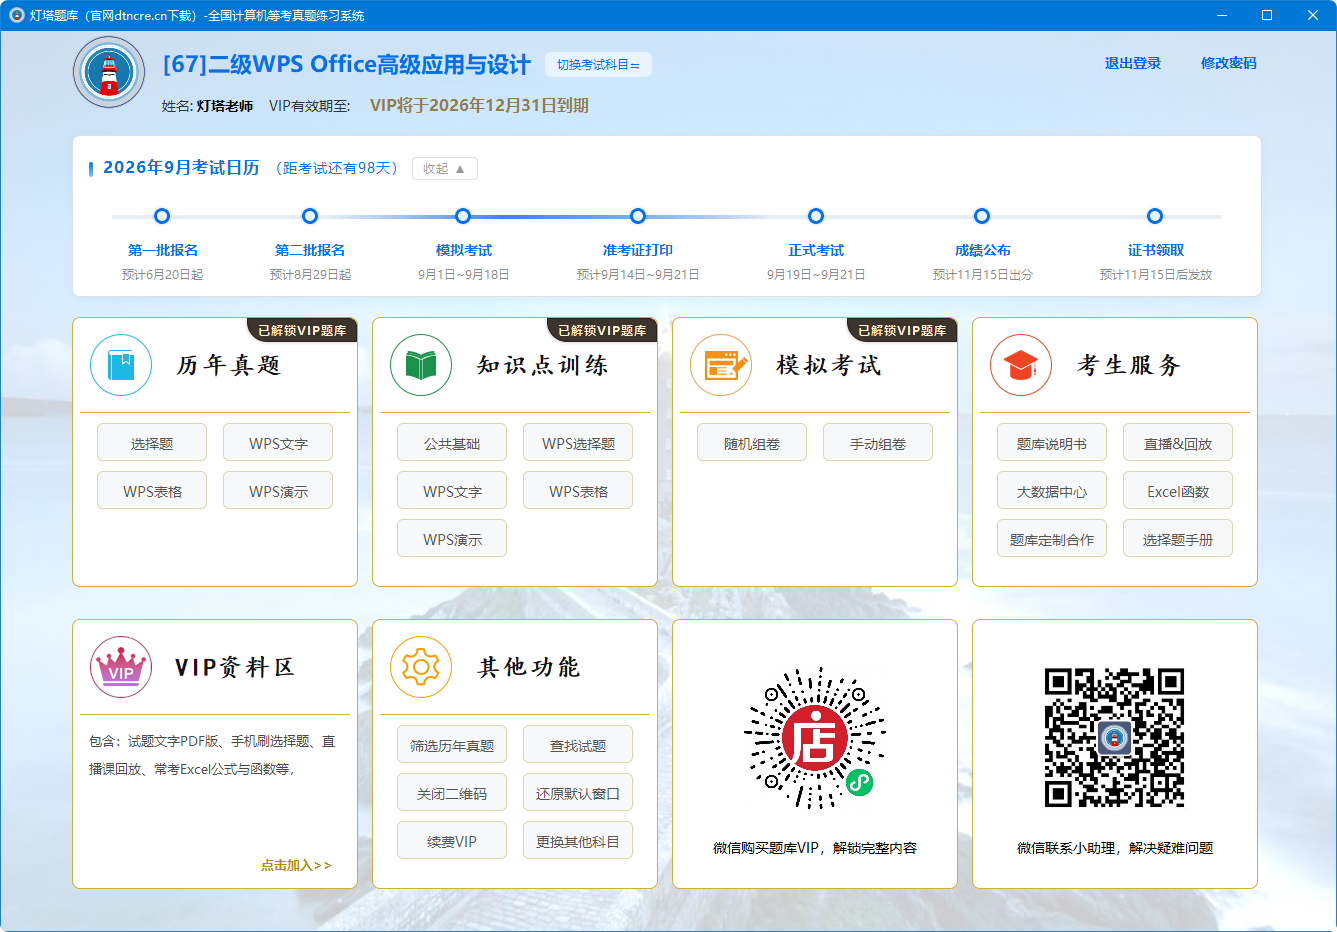Click the orange exam icon for 模拟考试
The width and height of the screenshot is (1337, 932).
click(x=721, y=365)
